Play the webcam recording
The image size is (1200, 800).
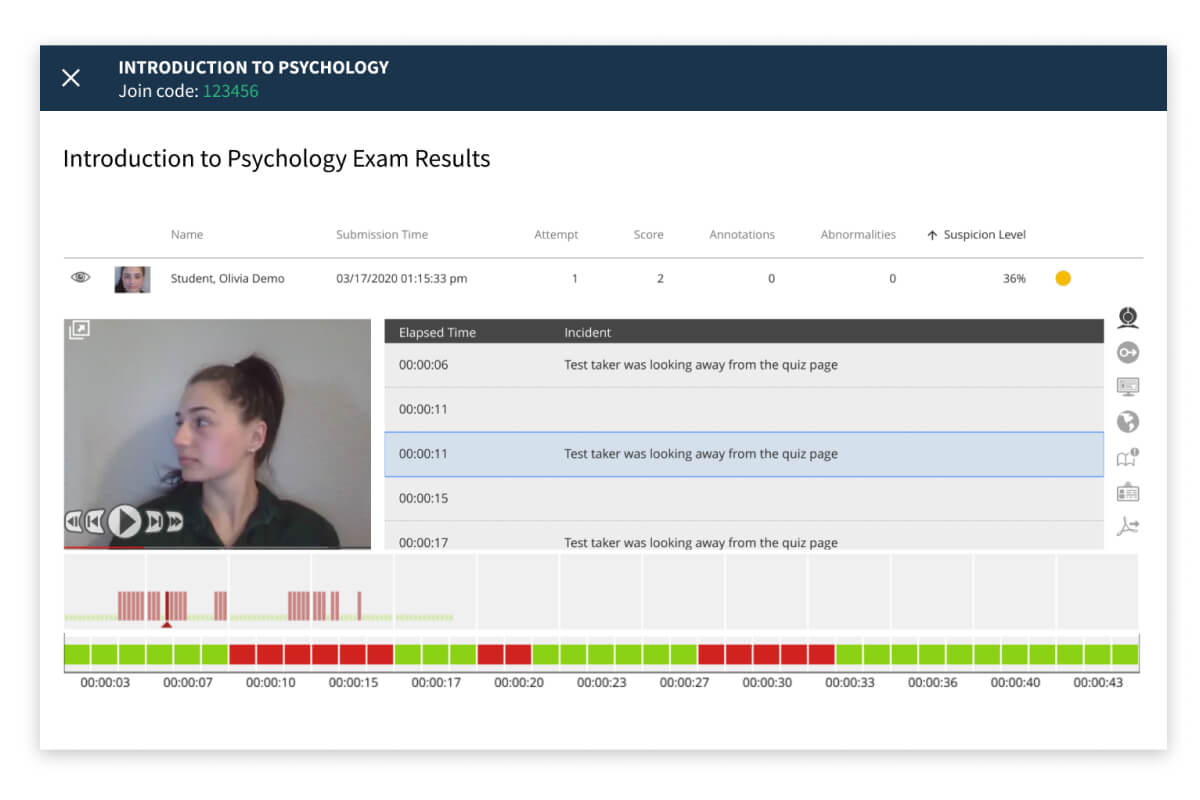[124, 521]
